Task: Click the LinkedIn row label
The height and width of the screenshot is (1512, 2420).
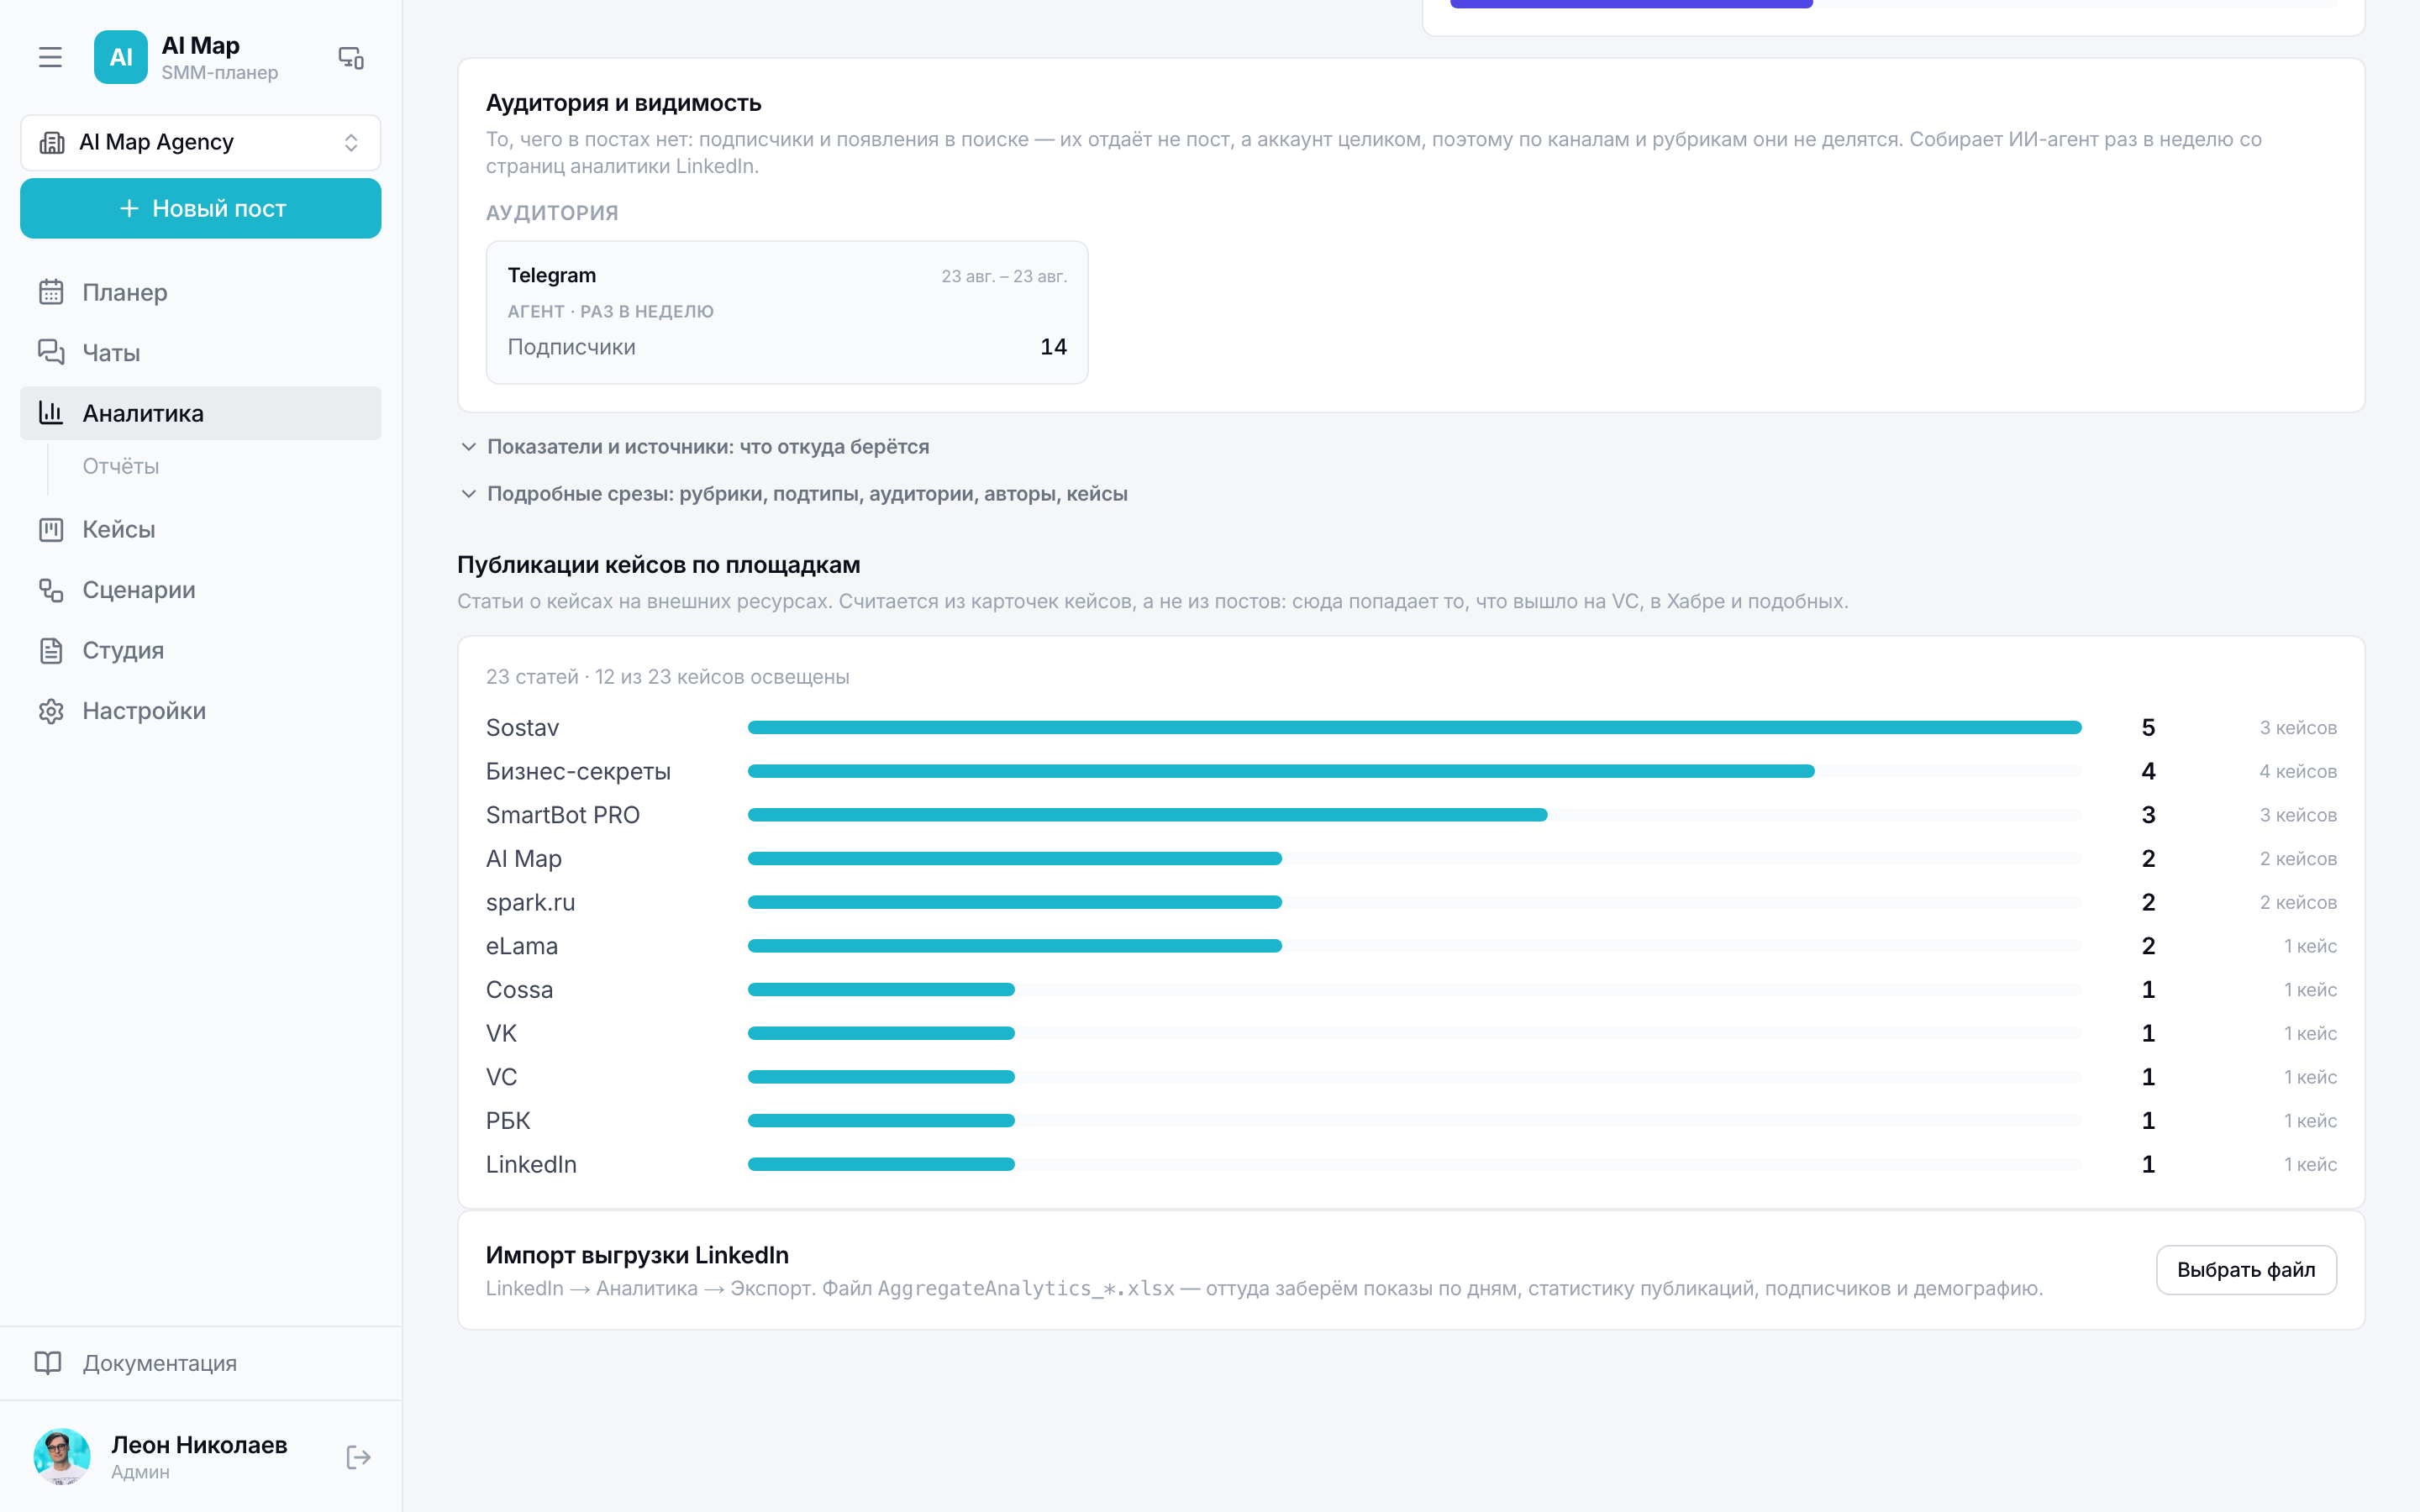Action: [531, 1164]
